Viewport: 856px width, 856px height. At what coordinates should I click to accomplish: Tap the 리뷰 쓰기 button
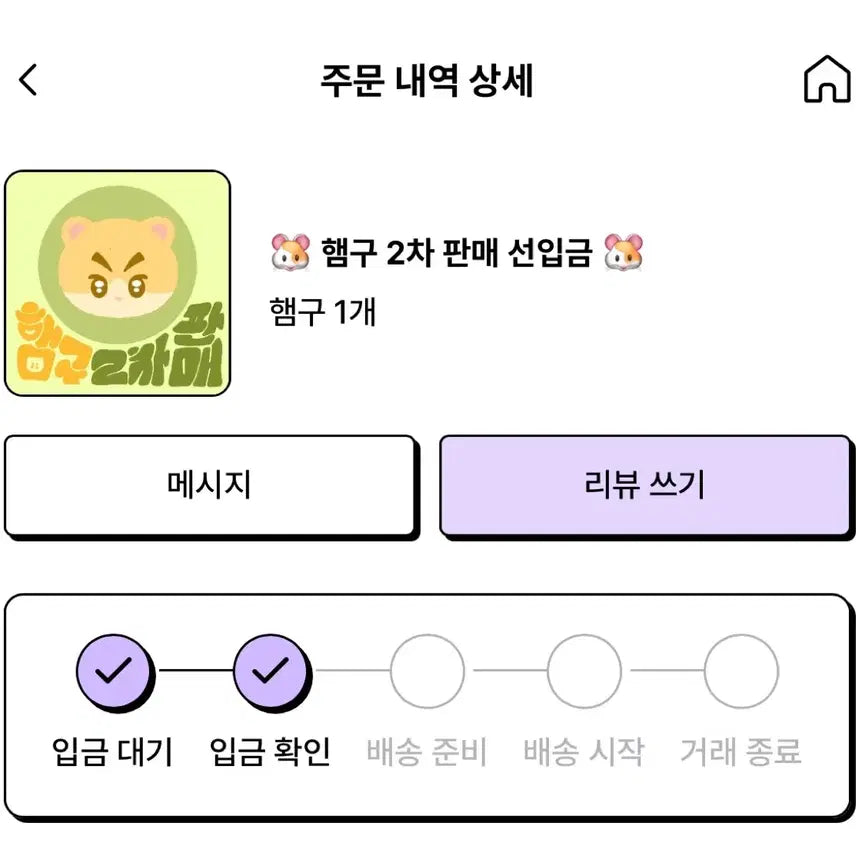click(x=645, y=485)
